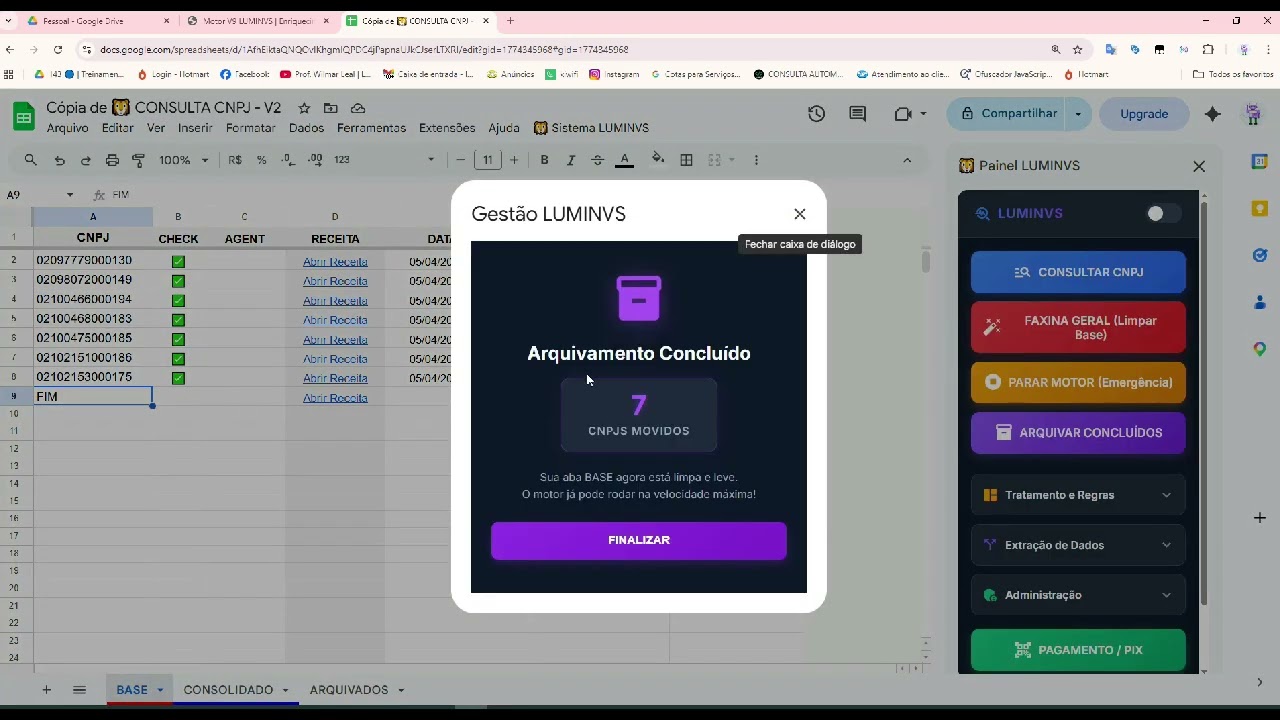The height and width of the screenshot is (720, 1280).
Task: Toggle the checkbox for CNPJ 02100475000185
Action: click(x=178, y=339)
